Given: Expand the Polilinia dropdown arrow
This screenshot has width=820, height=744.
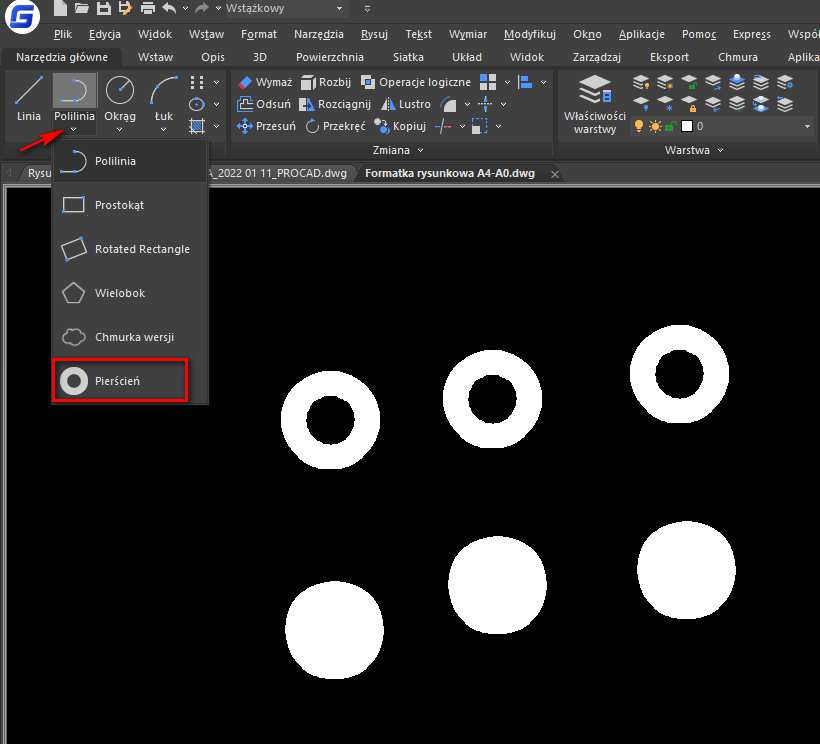Looking at the screenshot, I should click(x=75, y=129).
